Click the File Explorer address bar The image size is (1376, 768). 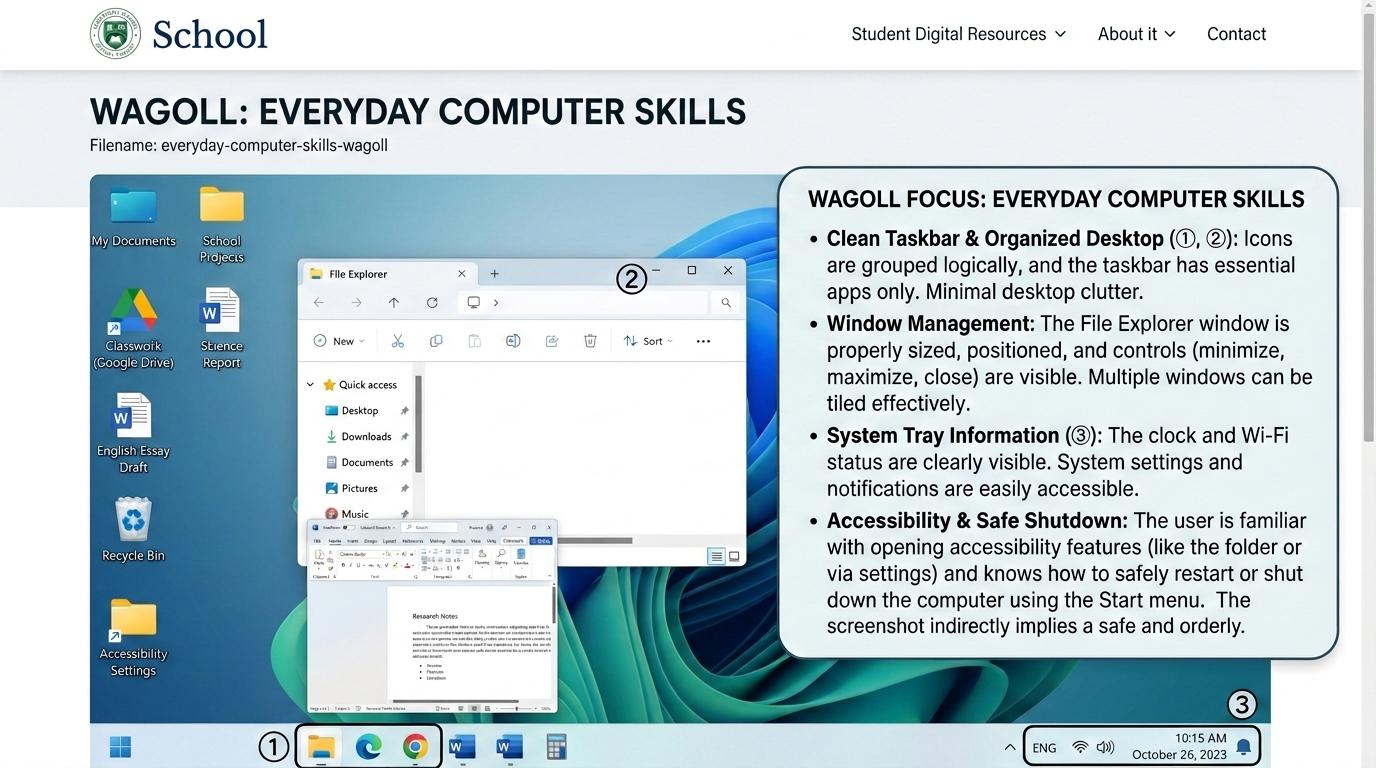tap(583, 303)
